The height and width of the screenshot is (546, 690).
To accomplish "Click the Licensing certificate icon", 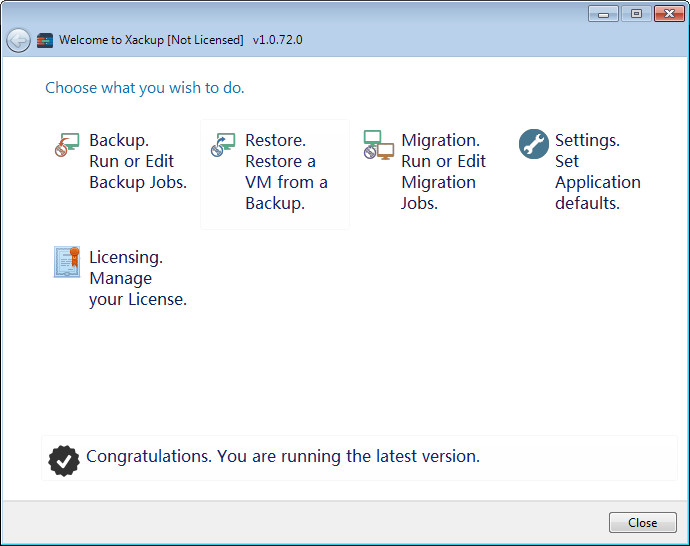I will 66,262.
